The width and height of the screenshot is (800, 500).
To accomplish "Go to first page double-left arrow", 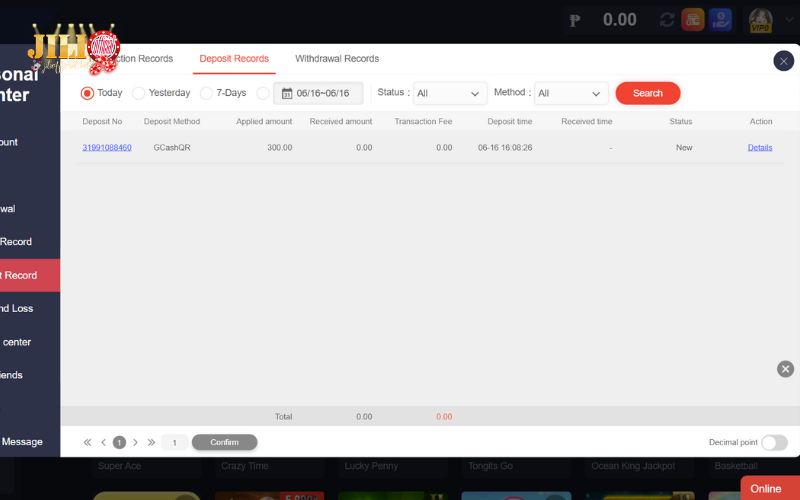I will [87, 442].
